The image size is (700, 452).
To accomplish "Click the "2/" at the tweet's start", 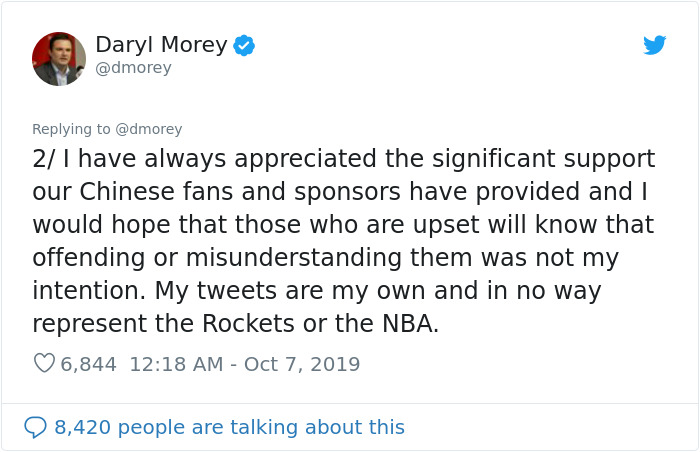I will point(44,159).
